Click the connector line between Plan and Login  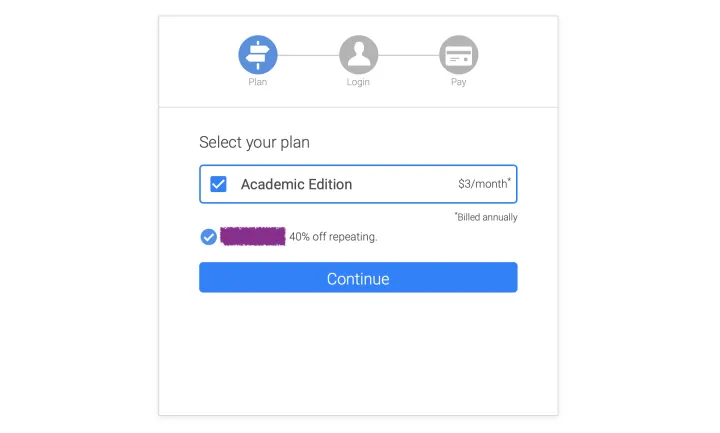click(308, 55)
